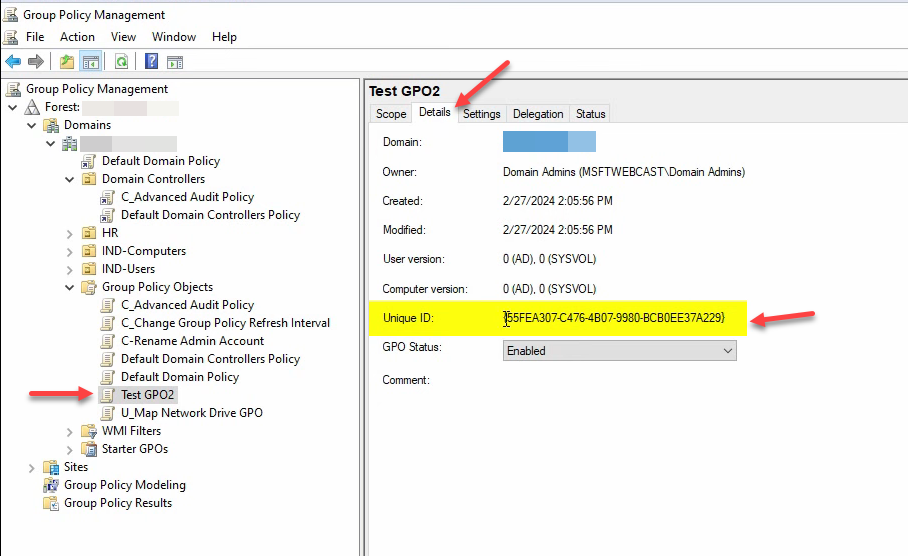Screen dimensions: 908x556
Task: Expand the IND-Computers node
Action: point(69,252)
